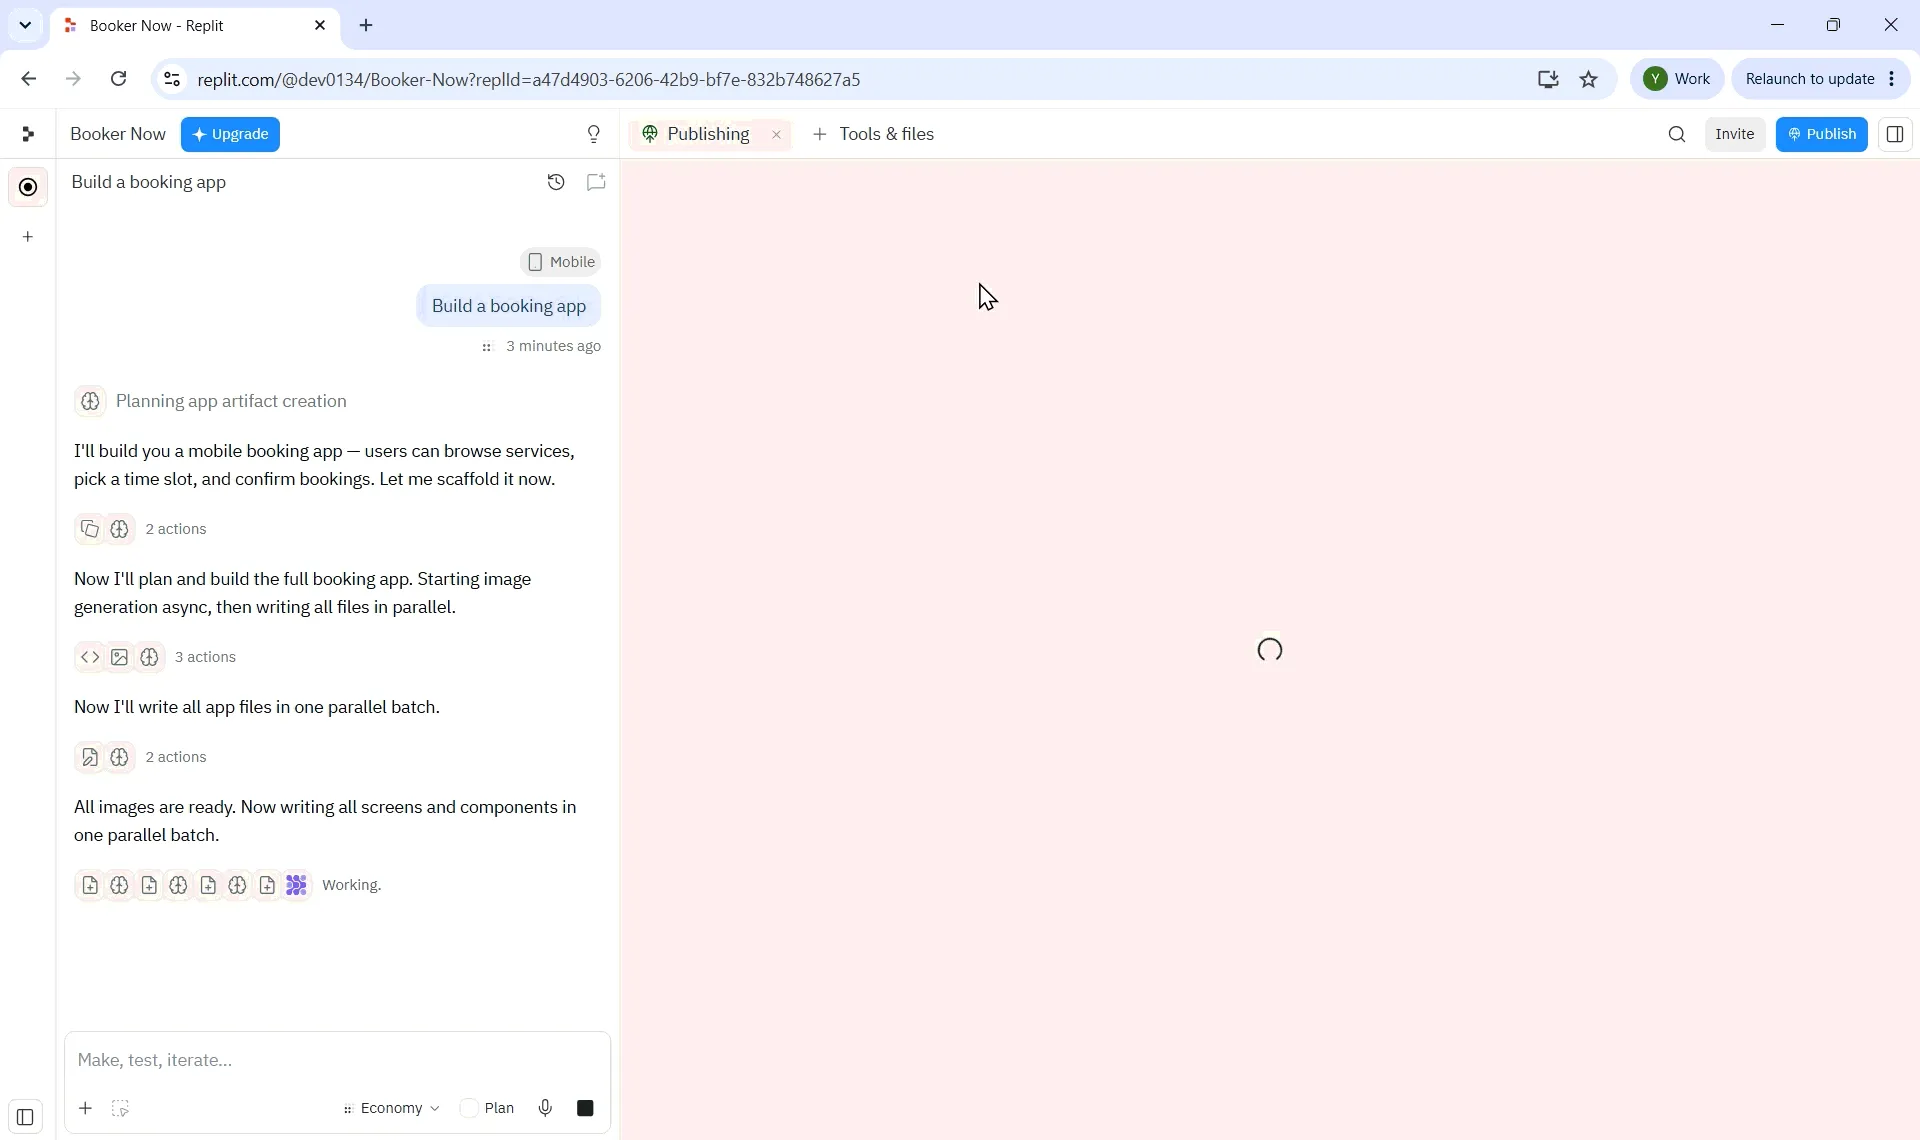
Task: Click the Mobile tag chip
Action: click(561, 262)
